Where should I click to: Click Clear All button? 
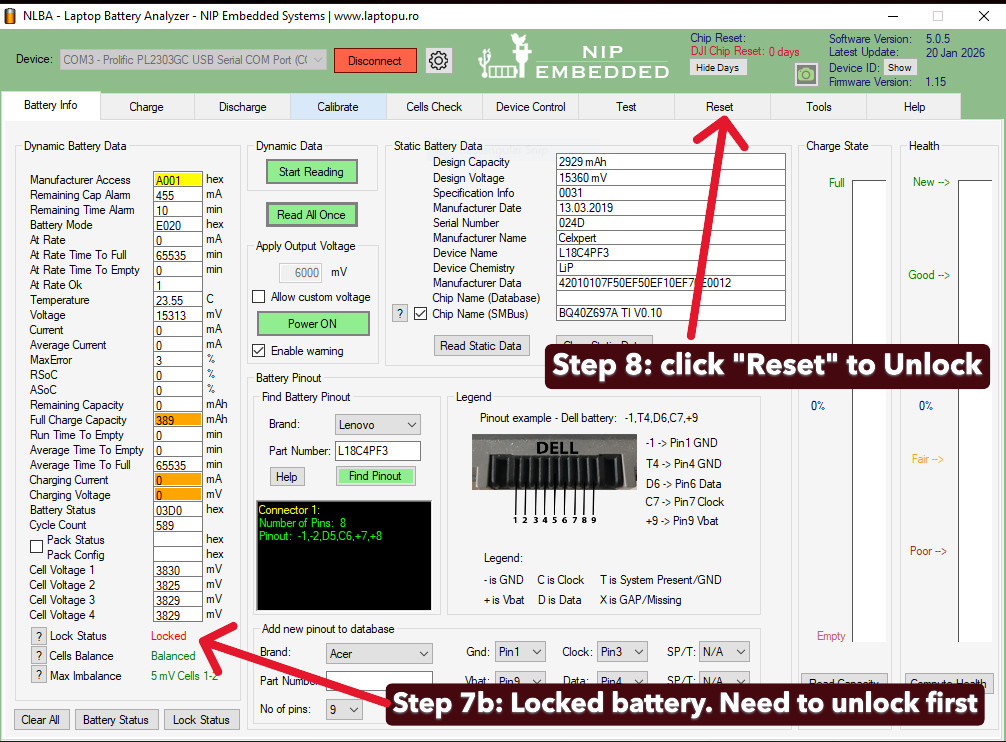point(40,720)
